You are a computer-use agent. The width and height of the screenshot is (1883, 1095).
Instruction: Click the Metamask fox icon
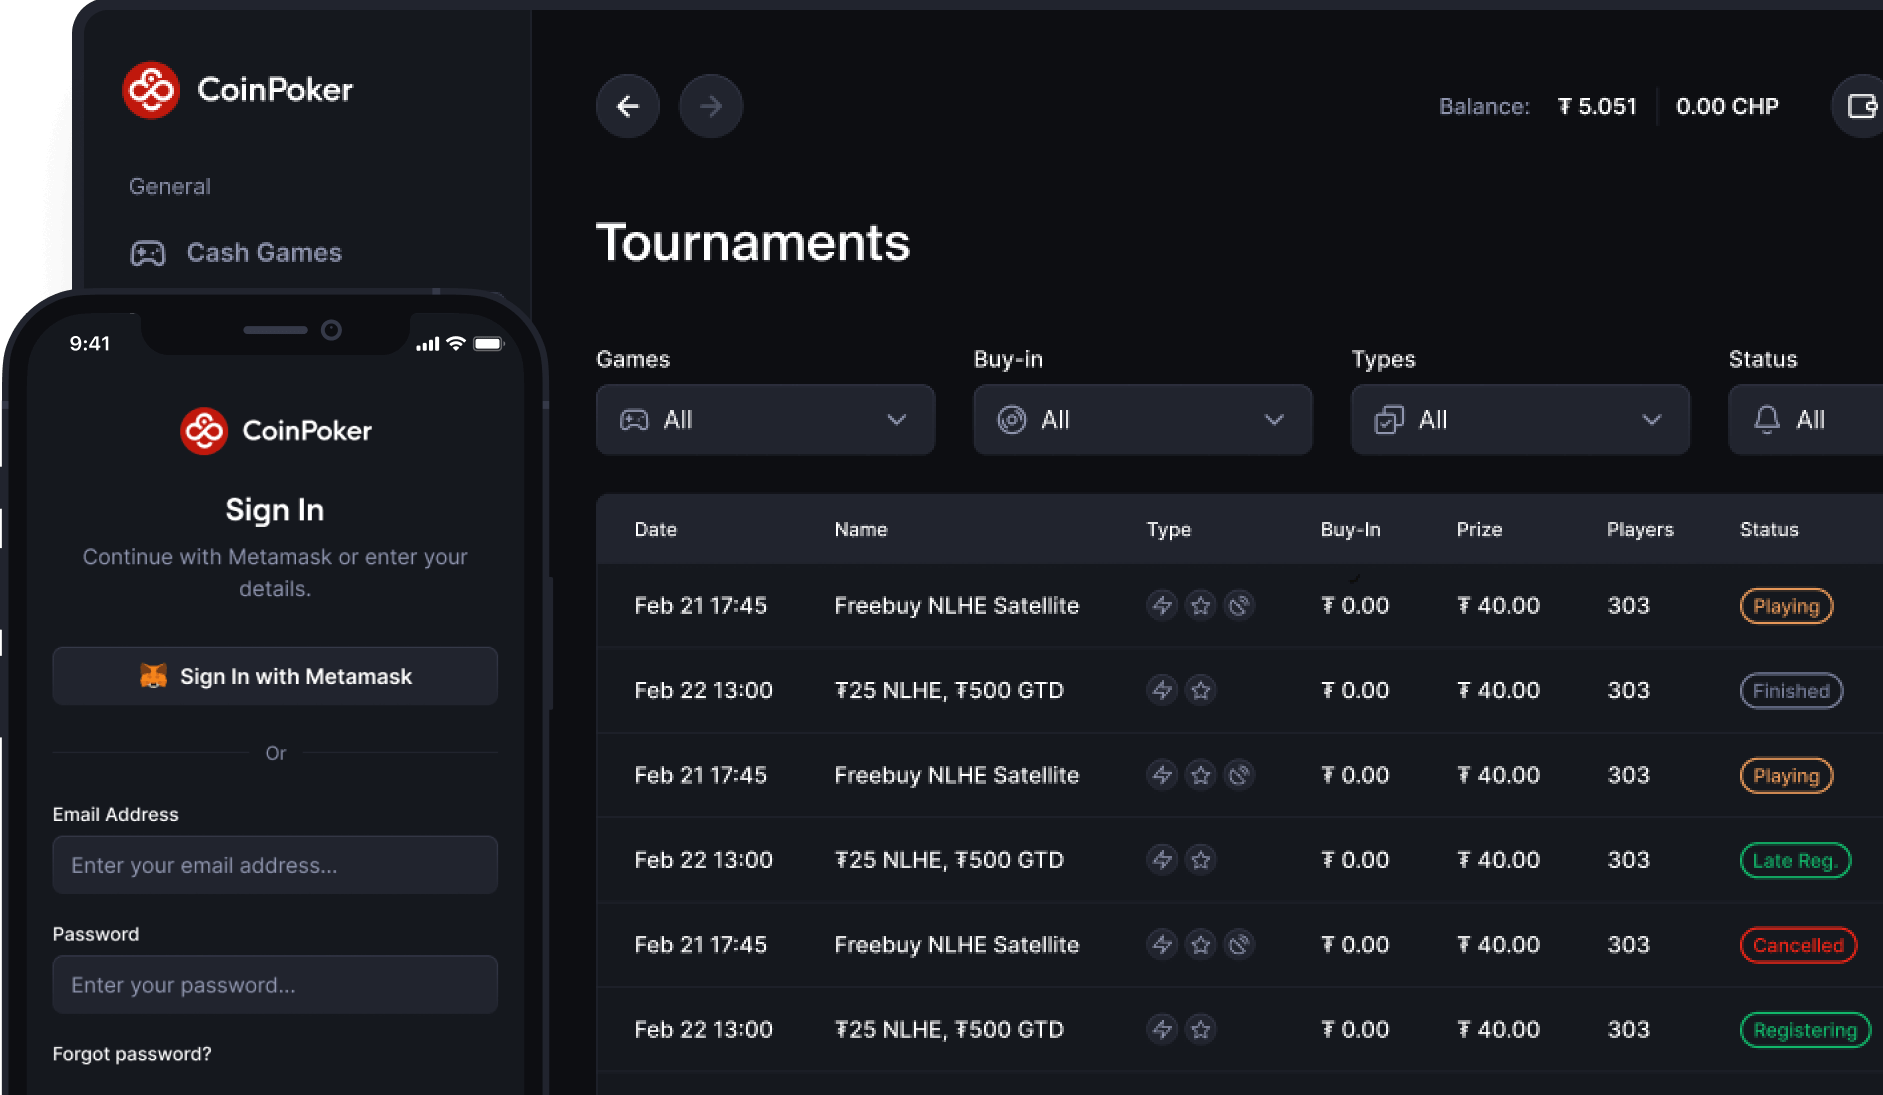153,677
